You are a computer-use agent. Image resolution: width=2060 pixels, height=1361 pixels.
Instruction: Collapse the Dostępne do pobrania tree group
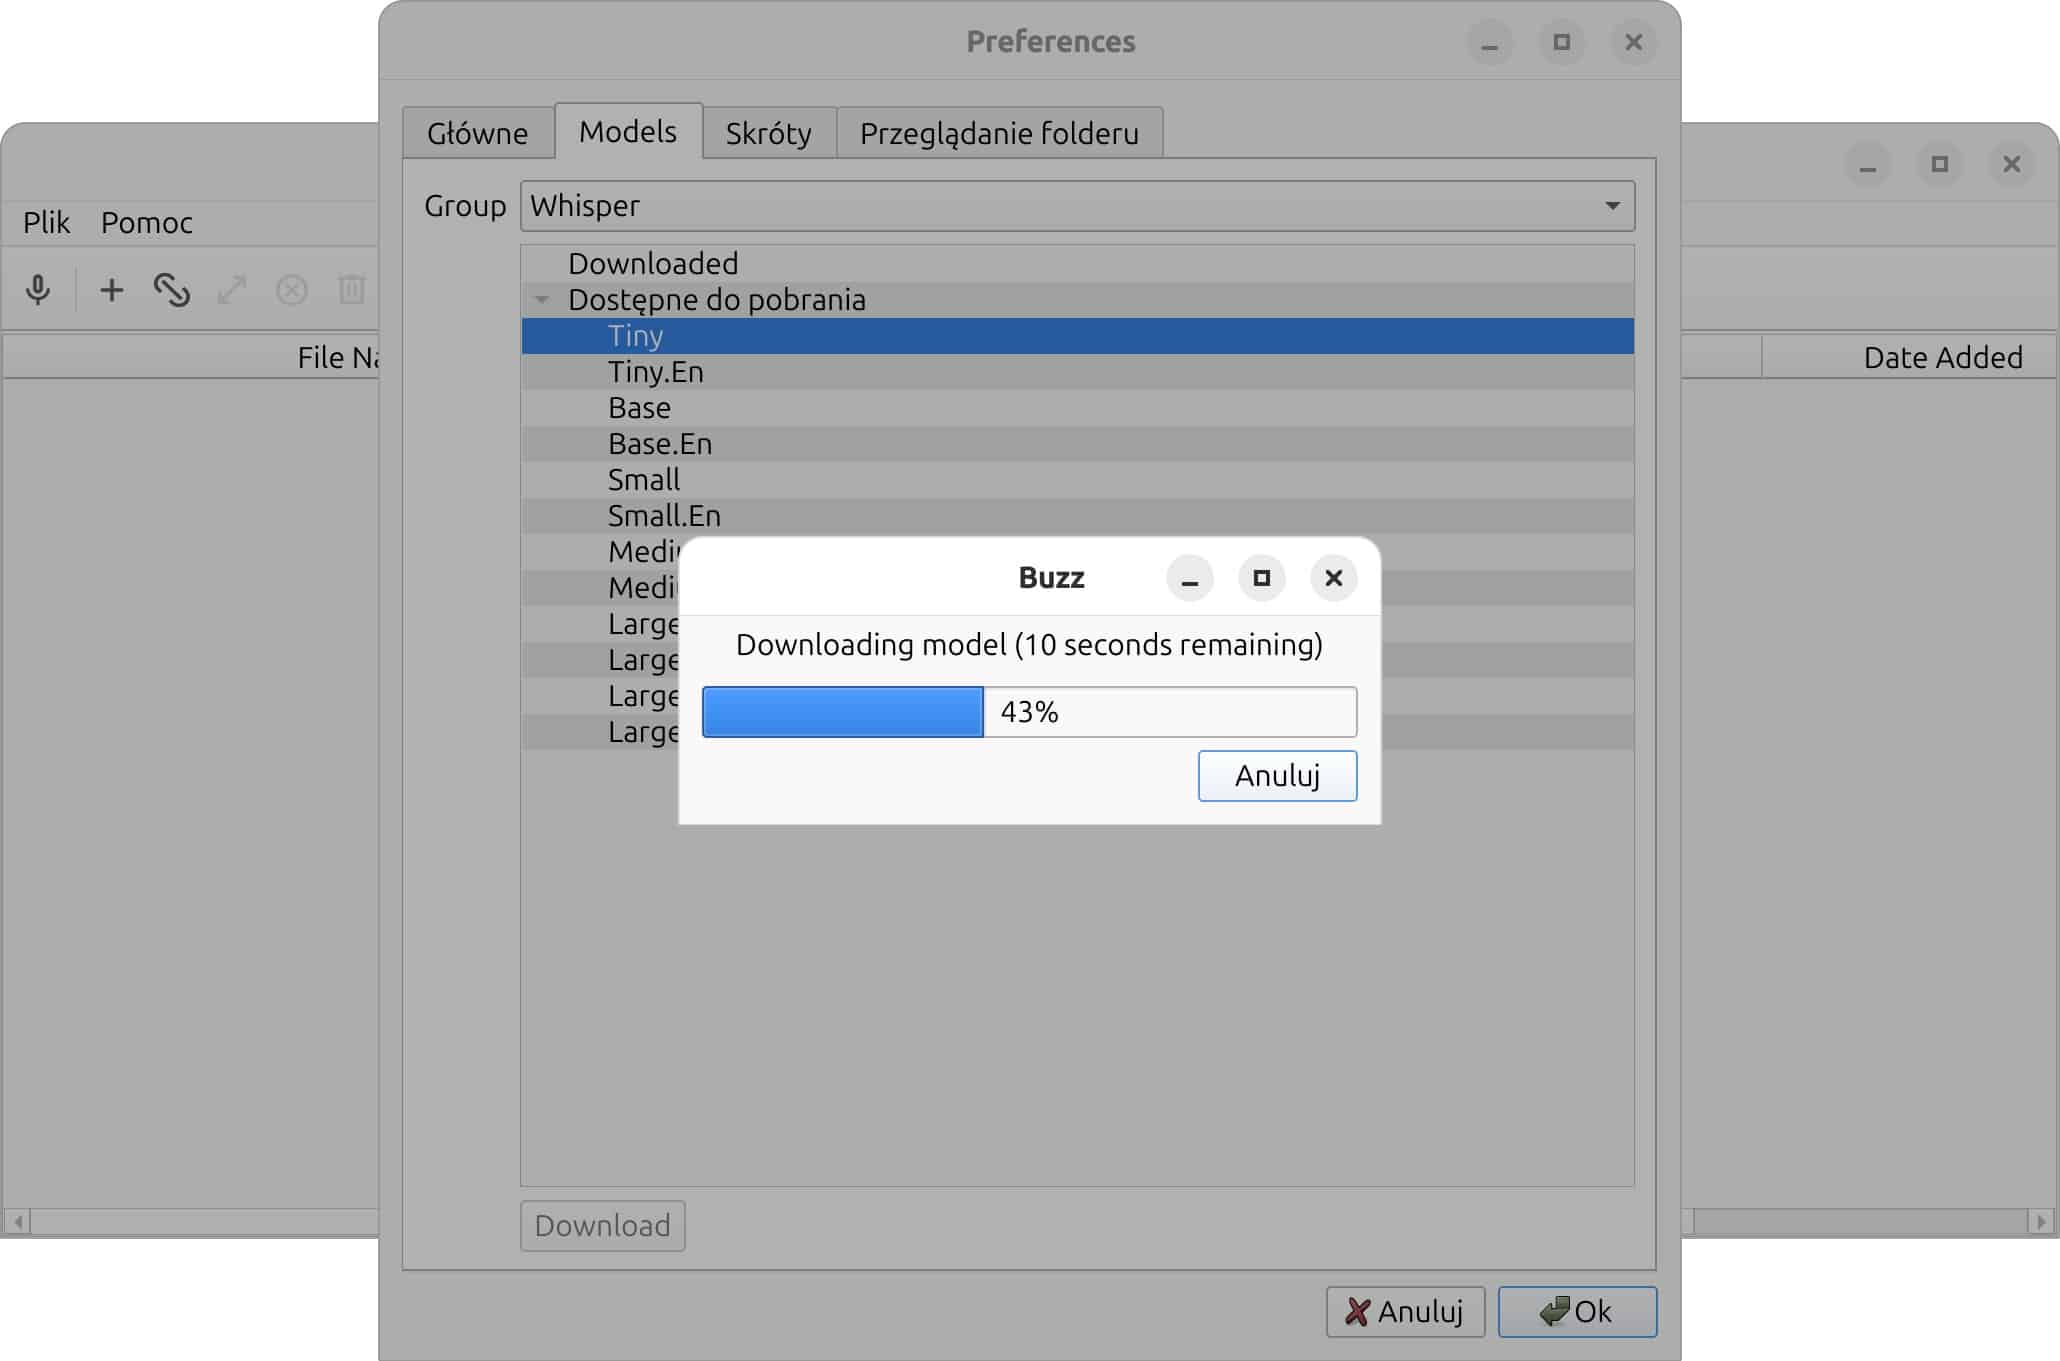tap(542, 300)
